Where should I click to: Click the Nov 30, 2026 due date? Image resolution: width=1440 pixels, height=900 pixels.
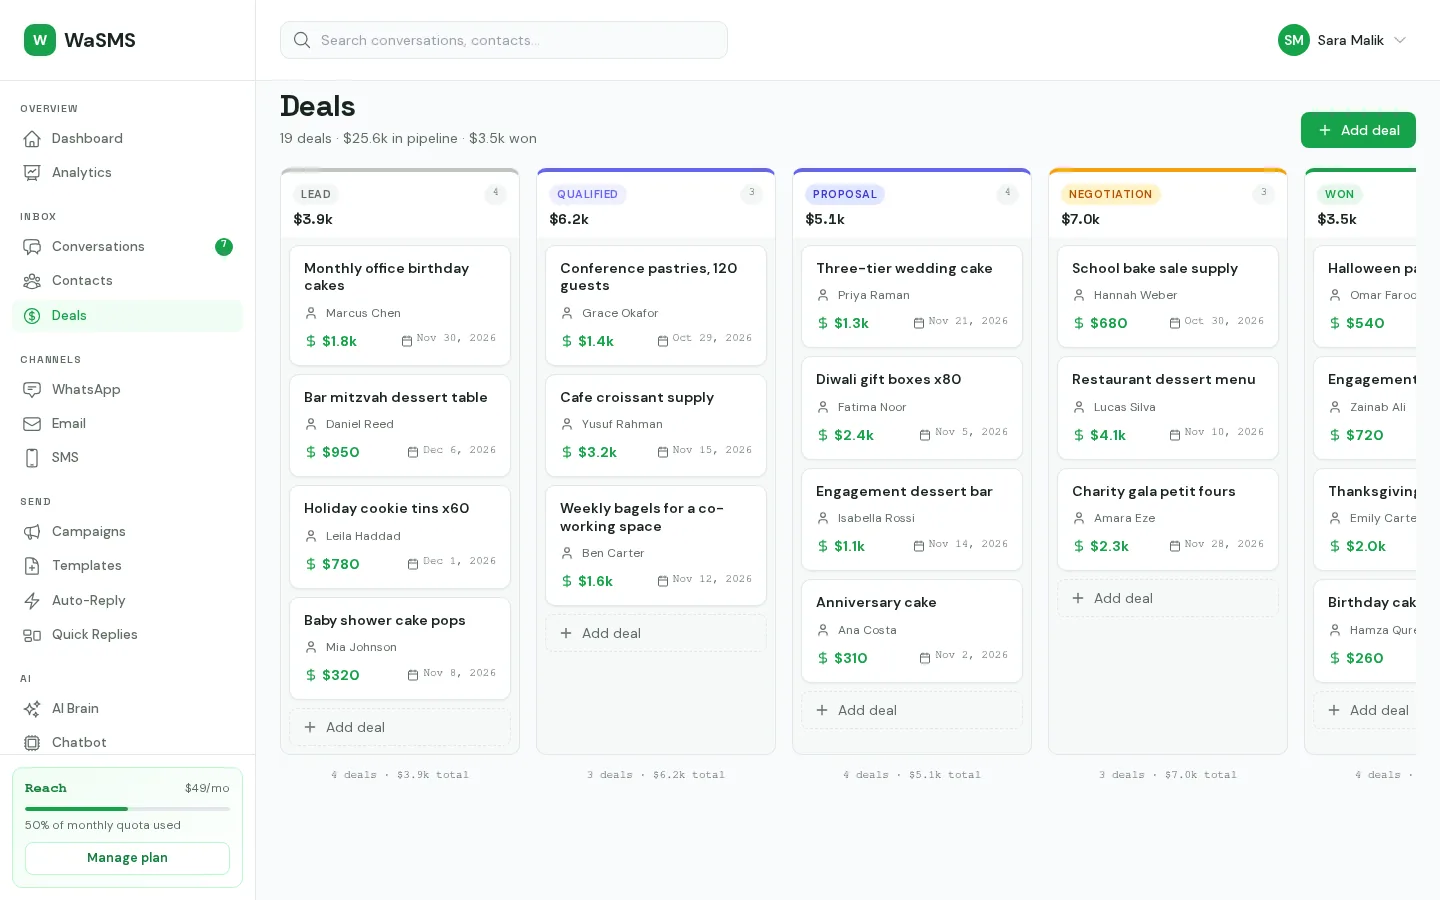point(449,339)
